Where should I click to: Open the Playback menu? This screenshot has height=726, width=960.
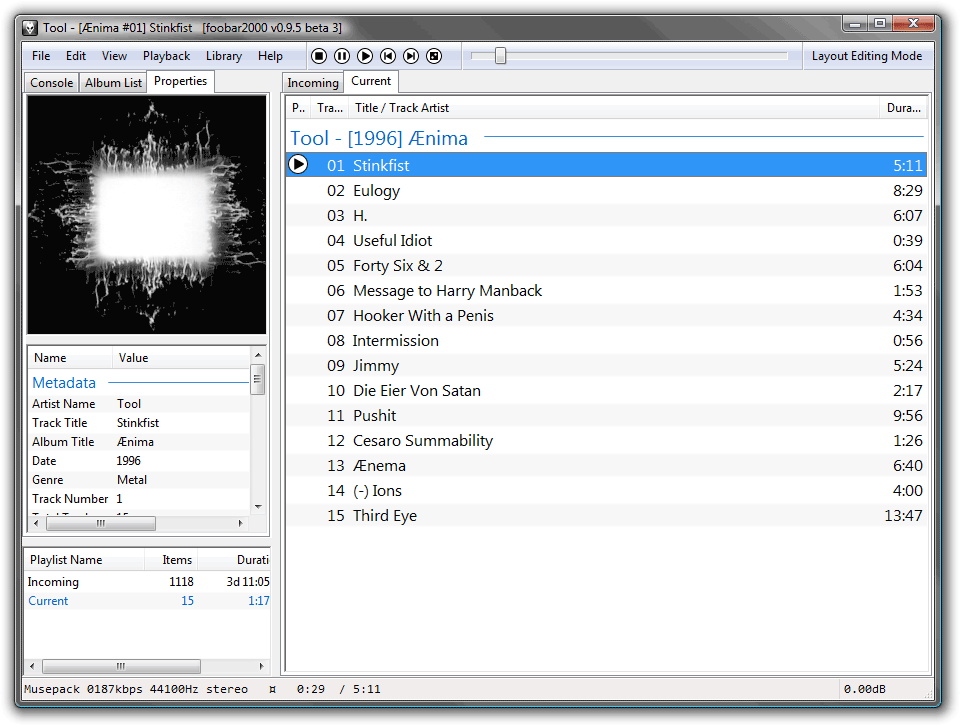click(x=165, y=56)
